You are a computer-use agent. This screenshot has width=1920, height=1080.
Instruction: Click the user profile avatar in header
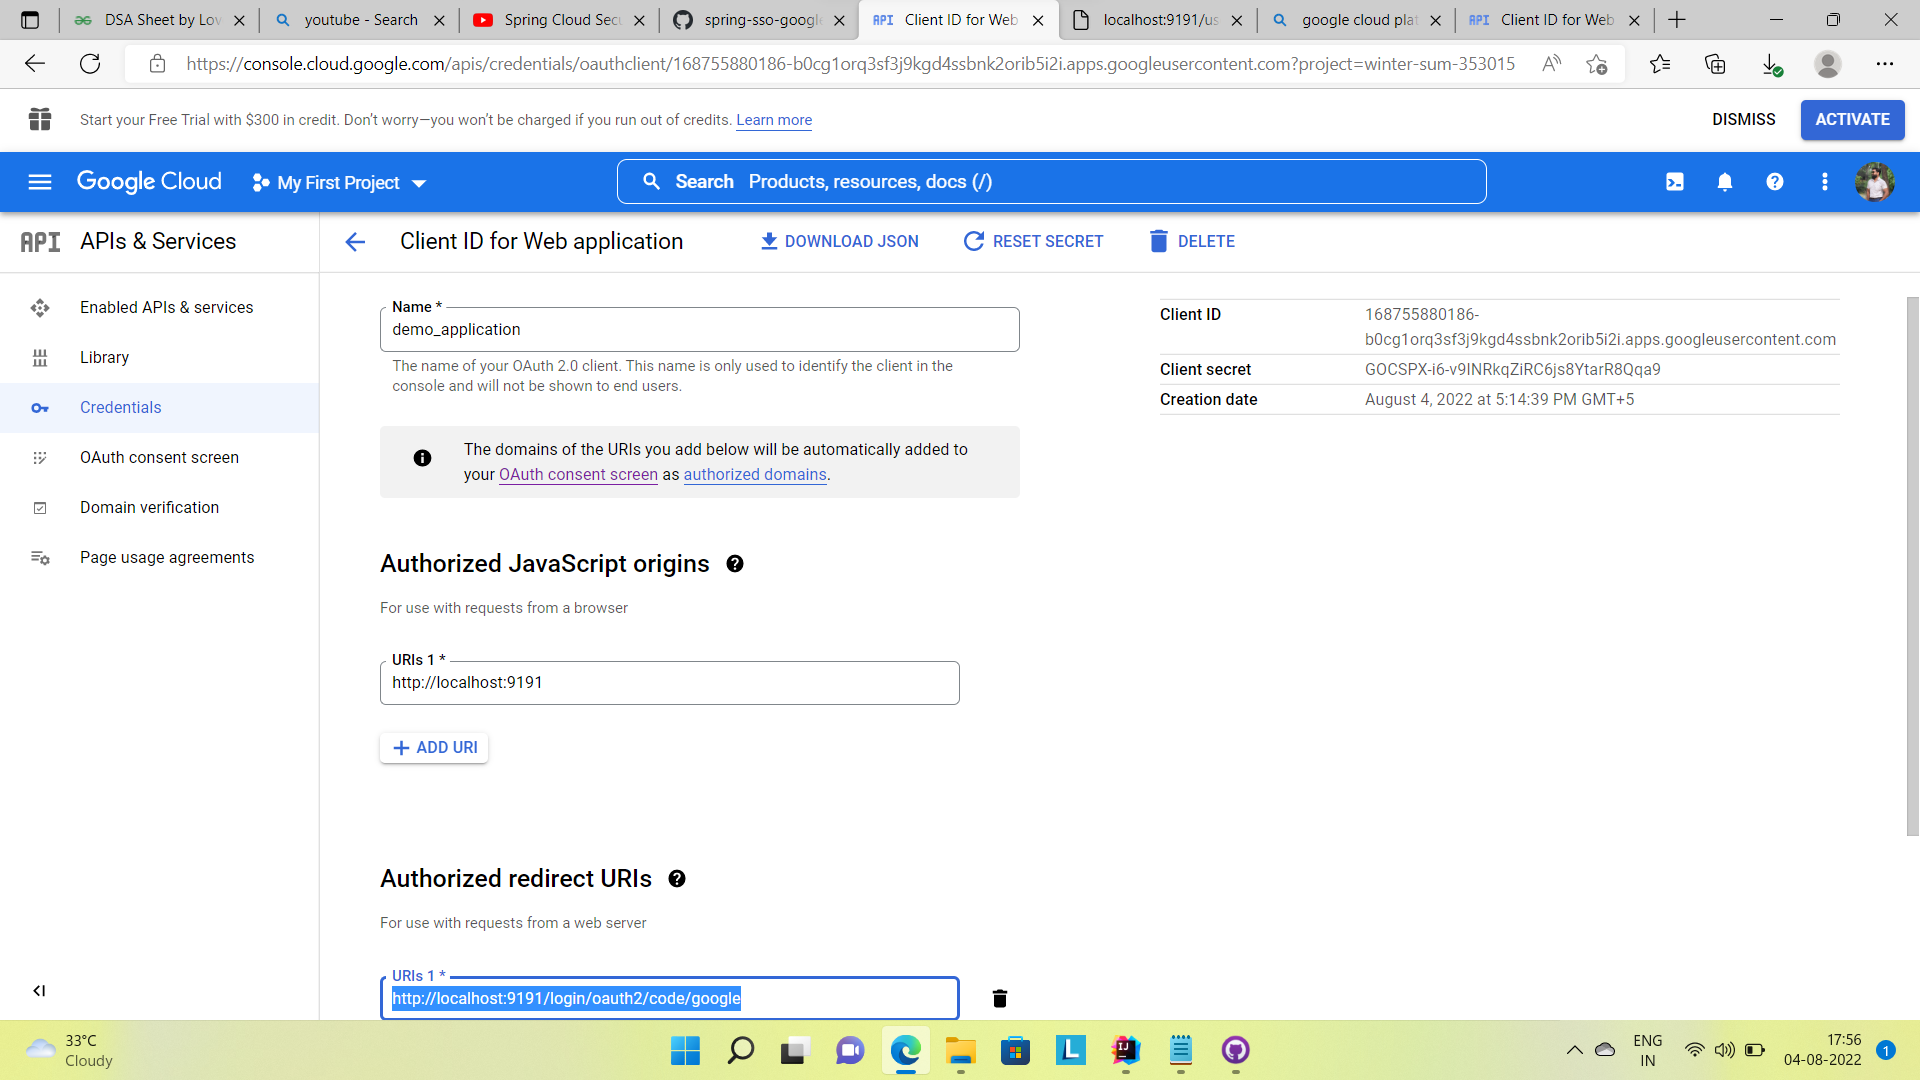[x=1875, y=182]
